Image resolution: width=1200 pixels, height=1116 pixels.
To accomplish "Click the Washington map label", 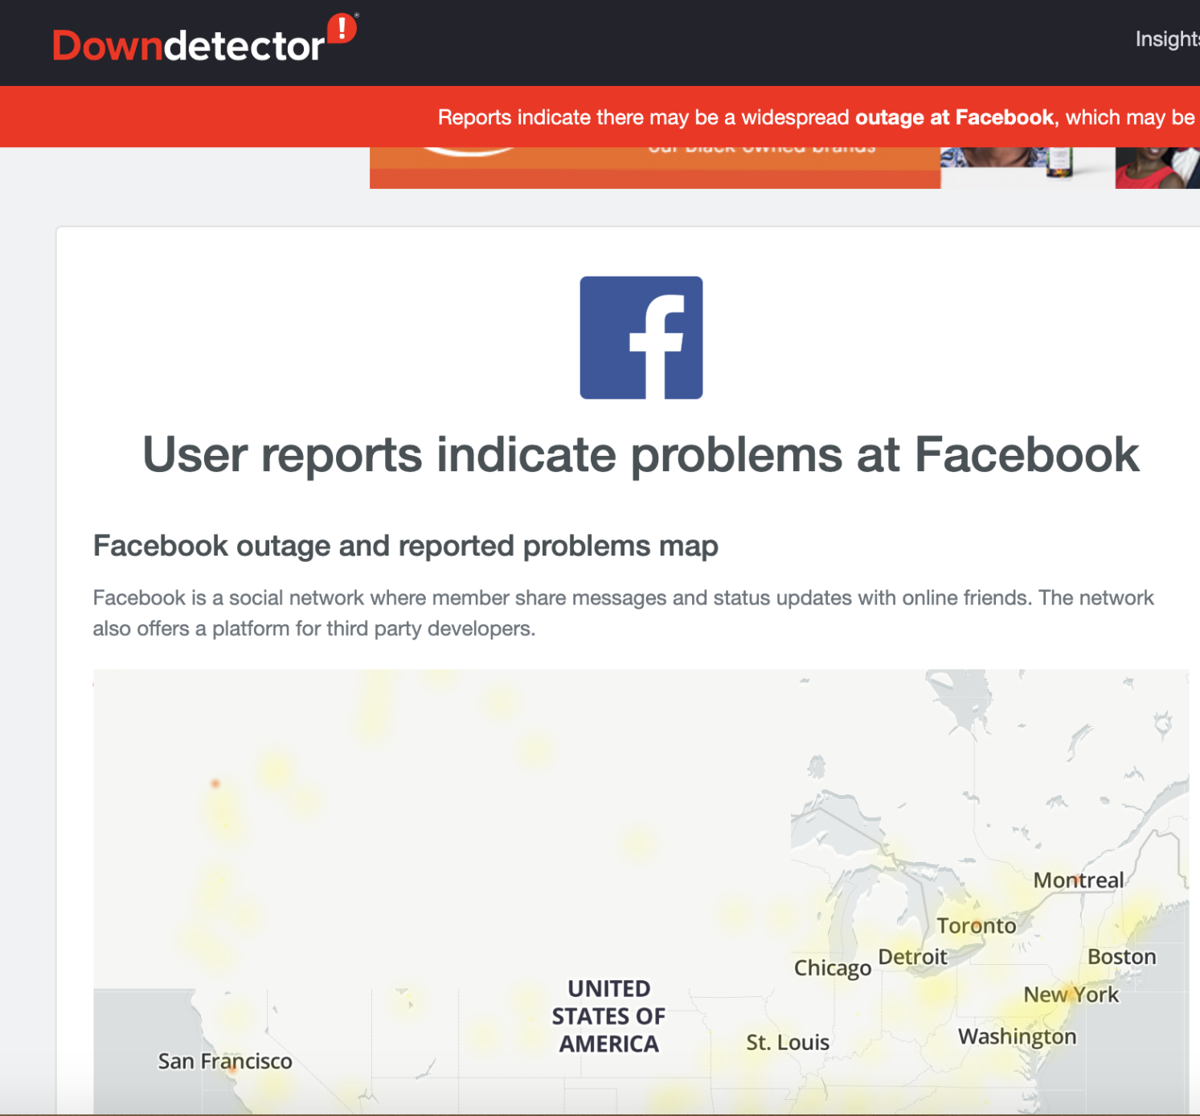I will [x=1017, y=1037].
